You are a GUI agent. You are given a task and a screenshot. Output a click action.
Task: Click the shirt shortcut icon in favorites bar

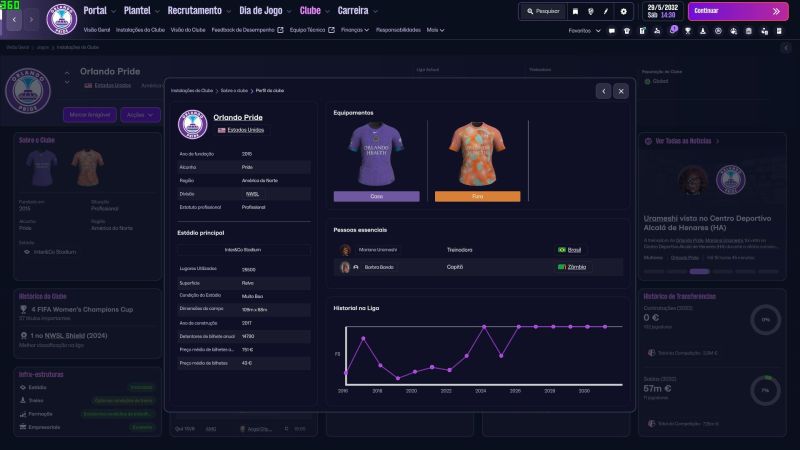(x=627, y=31)
